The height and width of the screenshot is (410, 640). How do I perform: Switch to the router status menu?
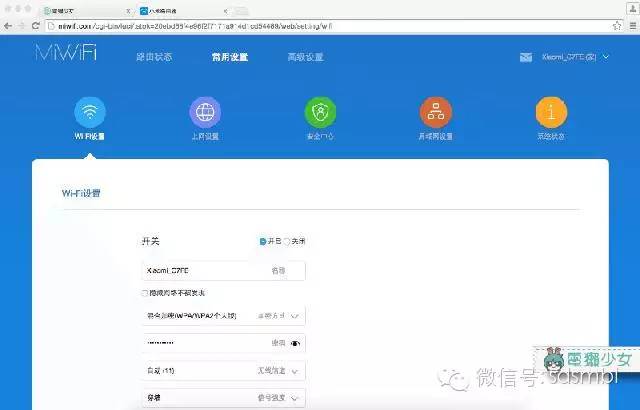click(154, 57)
